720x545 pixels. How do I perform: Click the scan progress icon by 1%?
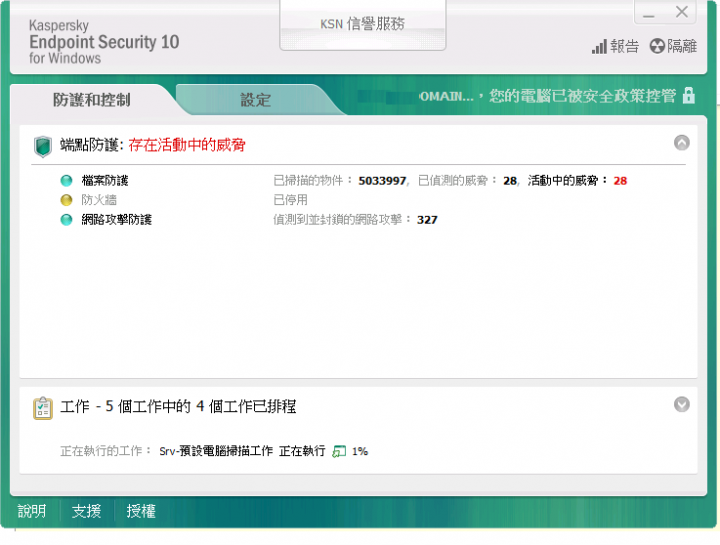coord(339,451)
